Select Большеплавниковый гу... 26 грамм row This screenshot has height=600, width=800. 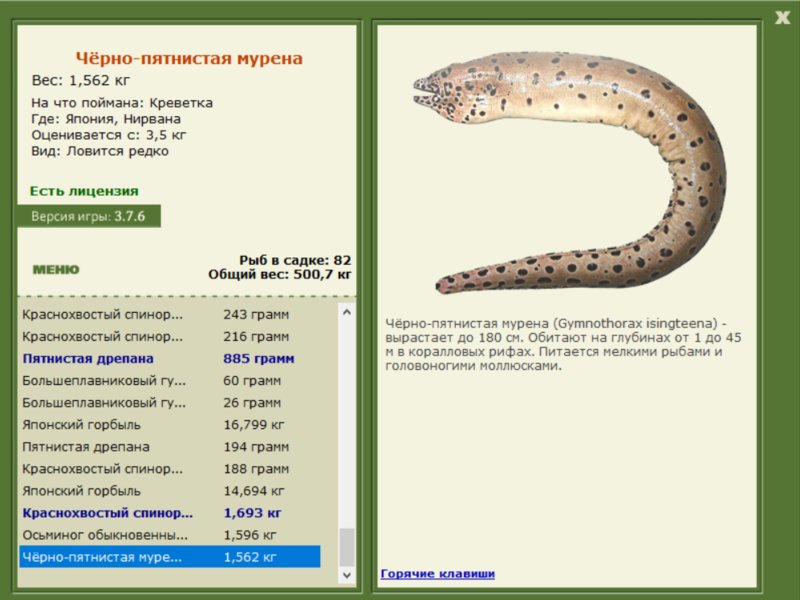170,403
